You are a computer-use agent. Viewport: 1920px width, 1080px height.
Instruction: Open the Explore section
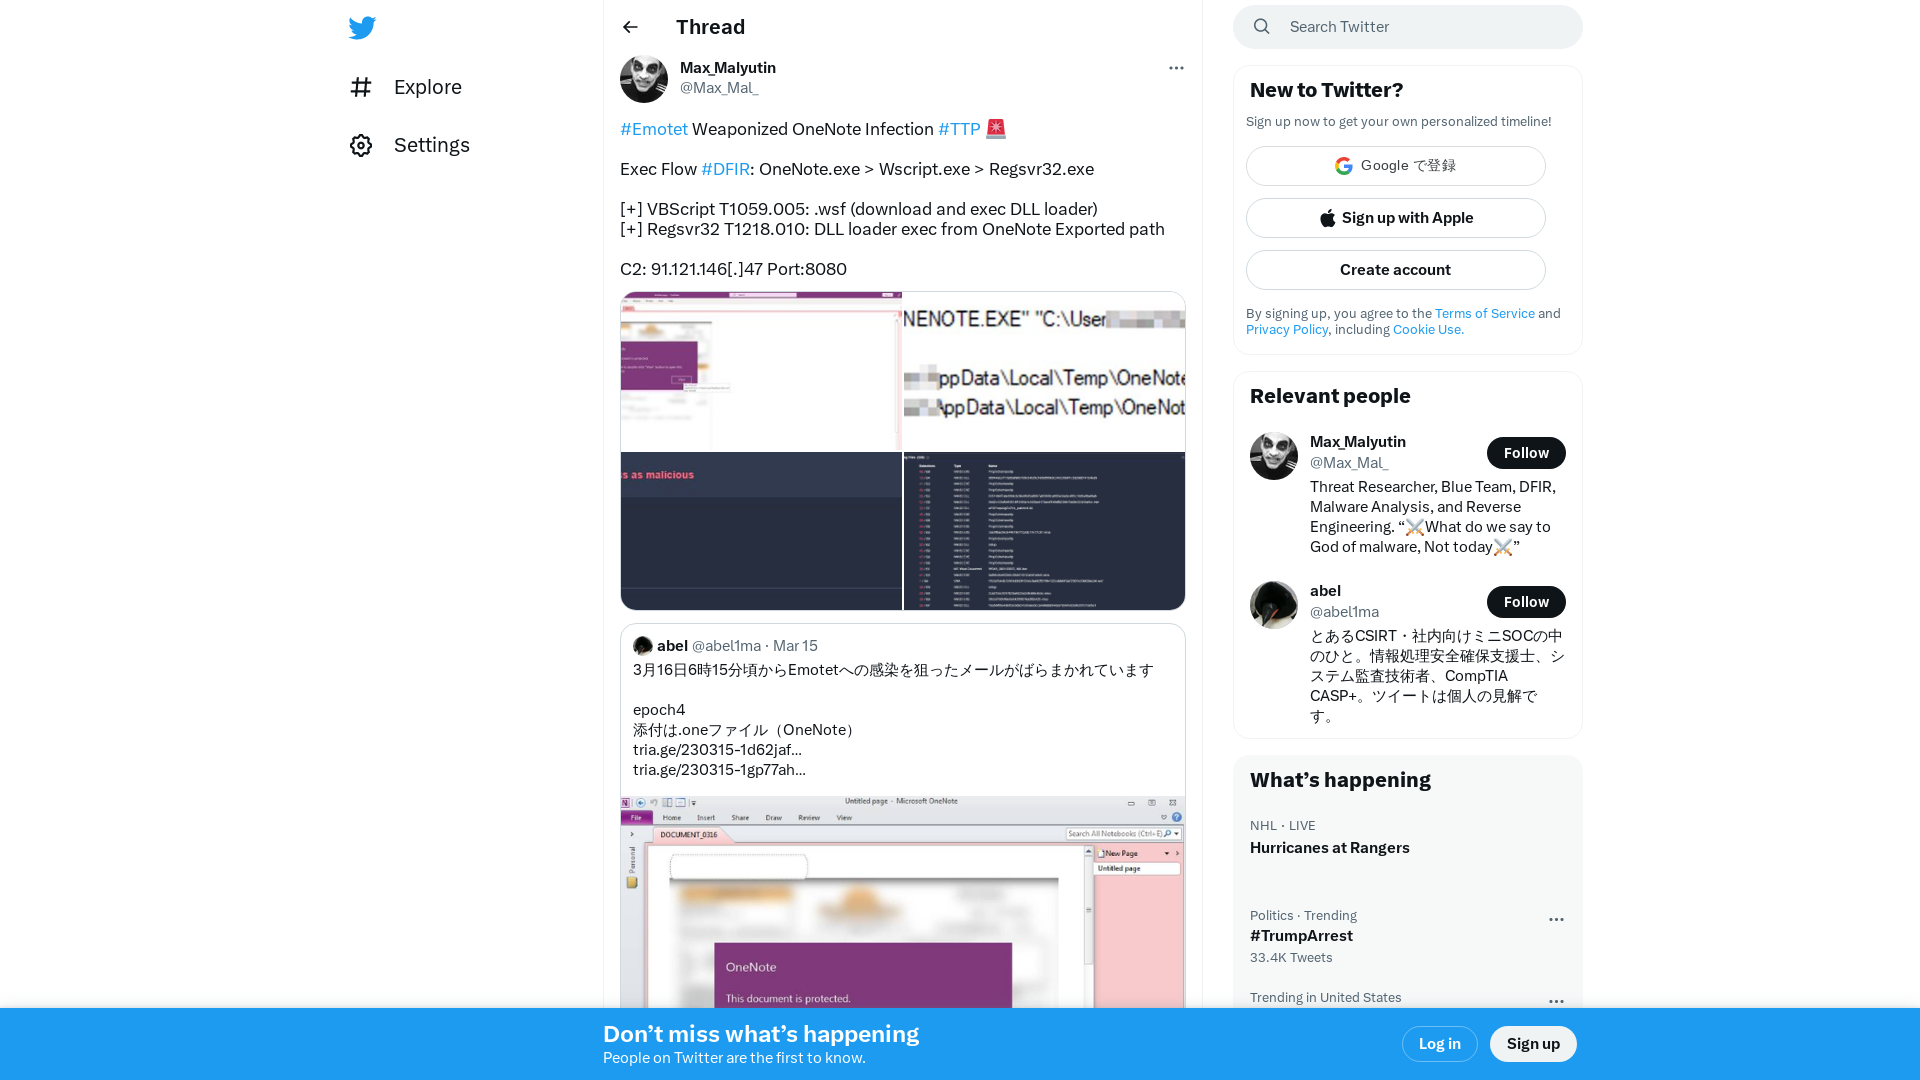pos(426,87)
